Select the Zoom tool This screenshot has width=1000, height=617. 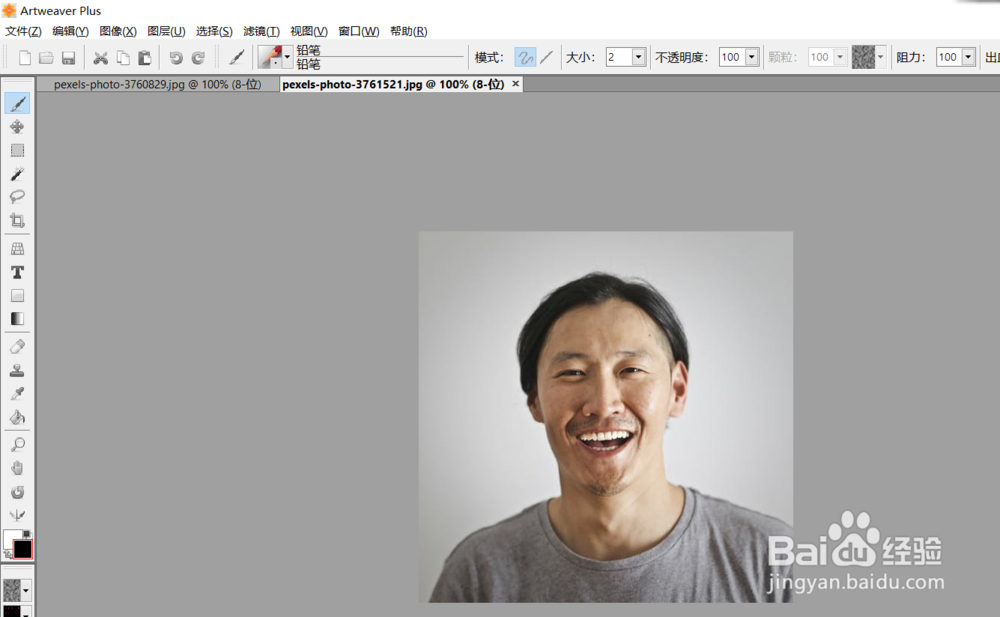click(17, 444)
